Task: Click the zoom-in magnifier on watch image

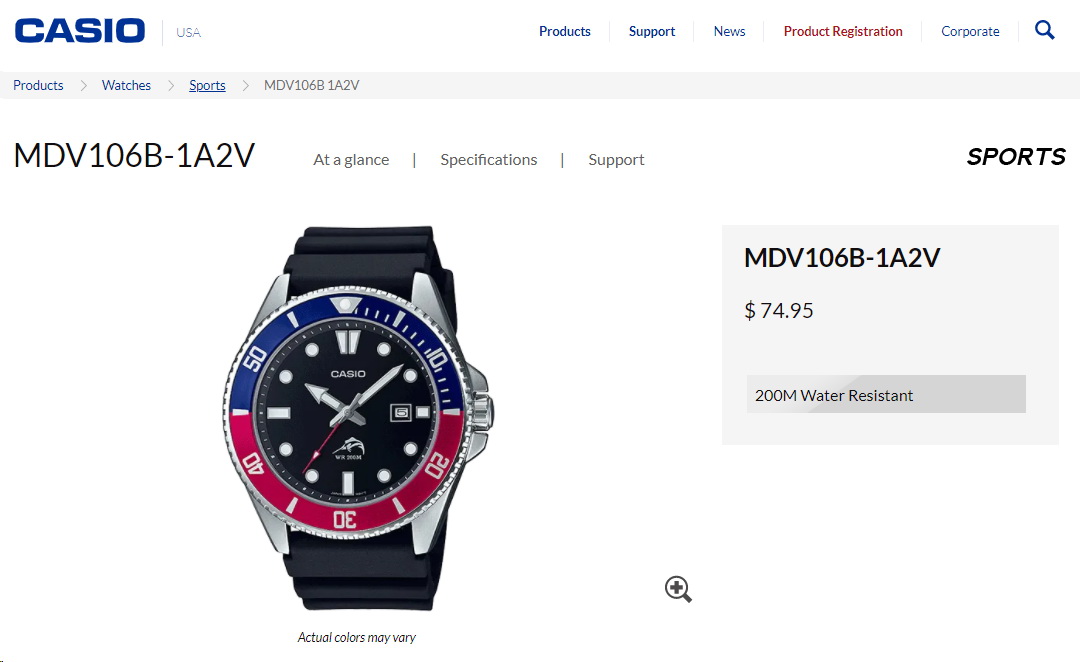Action: point(678,589)
